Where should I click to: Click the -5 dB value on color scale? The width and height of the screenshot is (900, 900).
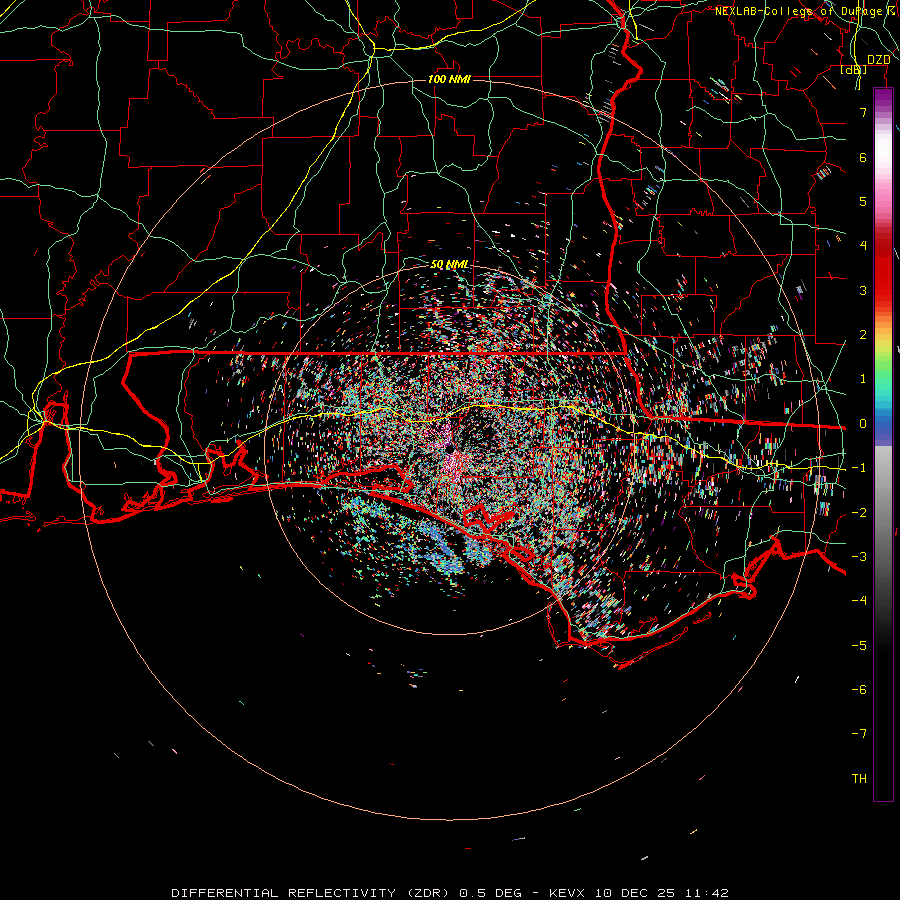pos(859,646)
